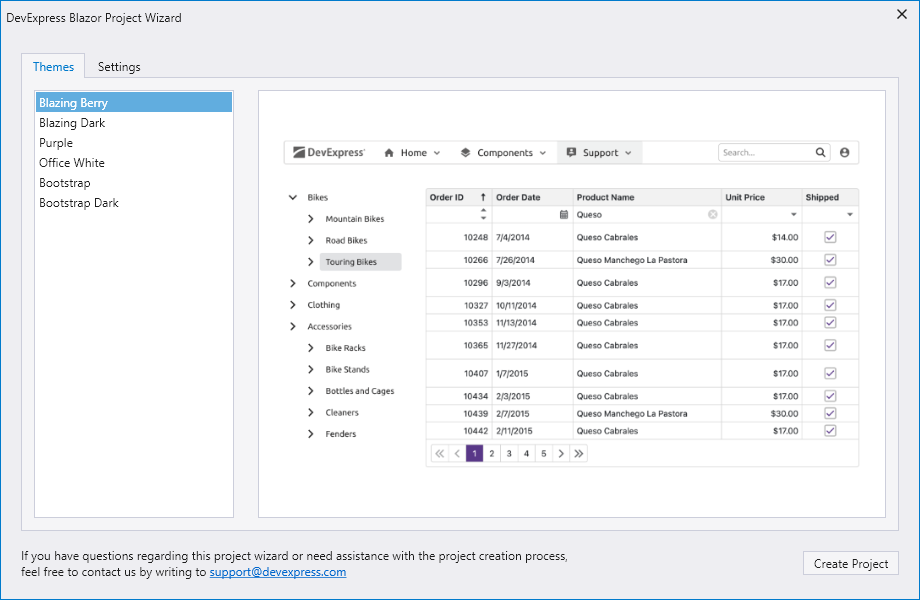This screenshot has width=920, height=600.
Task: Go to the next page arrow
Action: (561, 454)
